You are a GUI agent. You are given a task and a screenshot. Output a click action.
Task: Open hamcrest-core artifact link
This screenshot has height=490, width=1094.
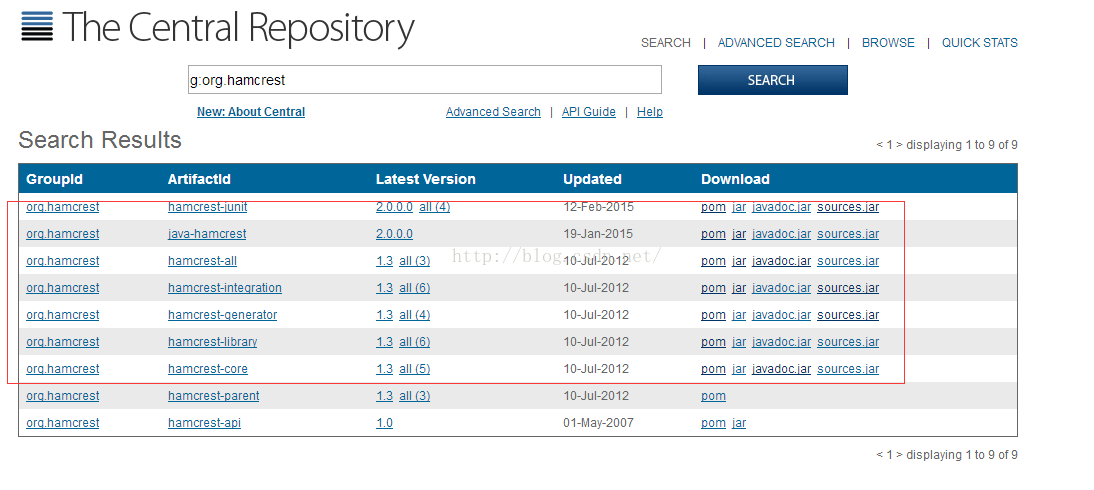click(208, 369)
